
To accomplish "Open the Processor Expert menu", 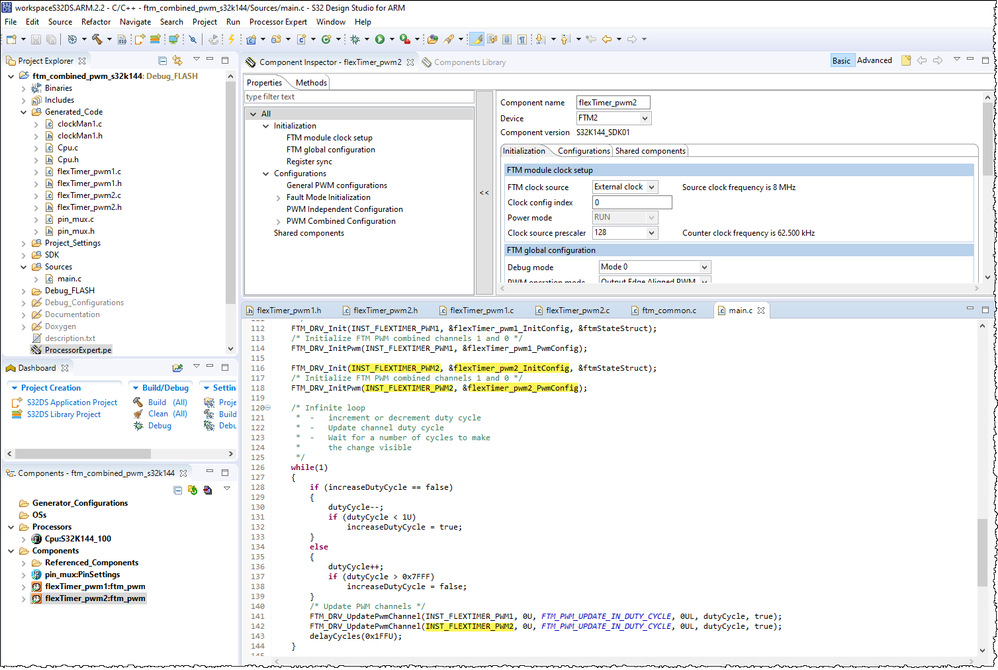I will (x=278, y=21).
